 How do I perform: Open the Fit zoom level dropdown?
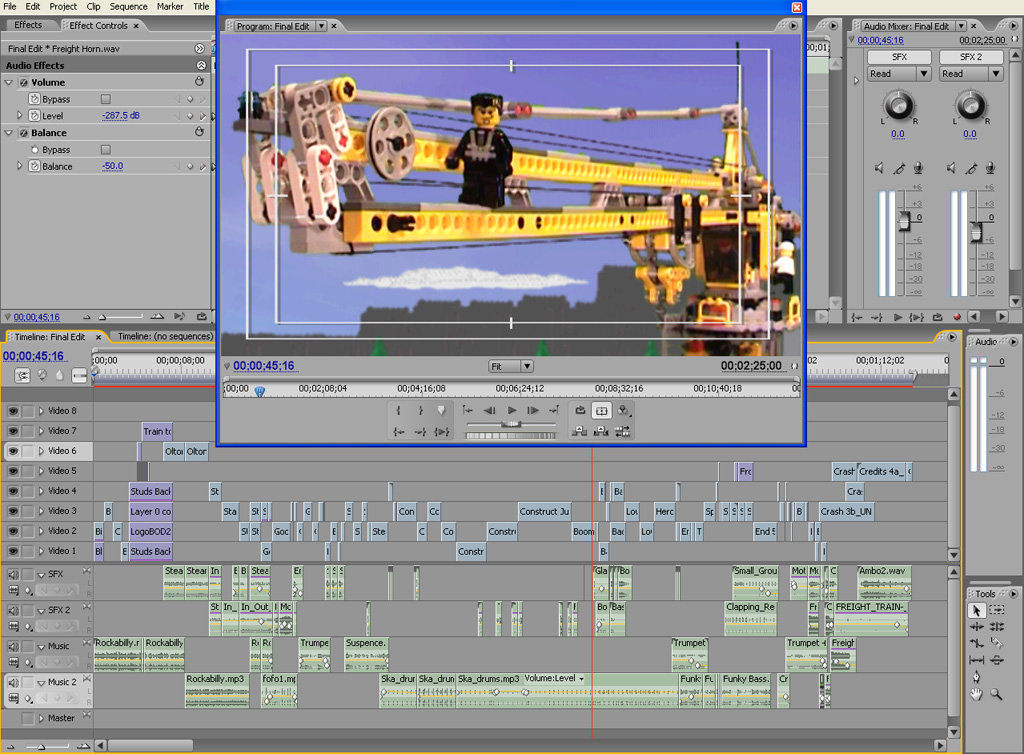pos(510,366)
